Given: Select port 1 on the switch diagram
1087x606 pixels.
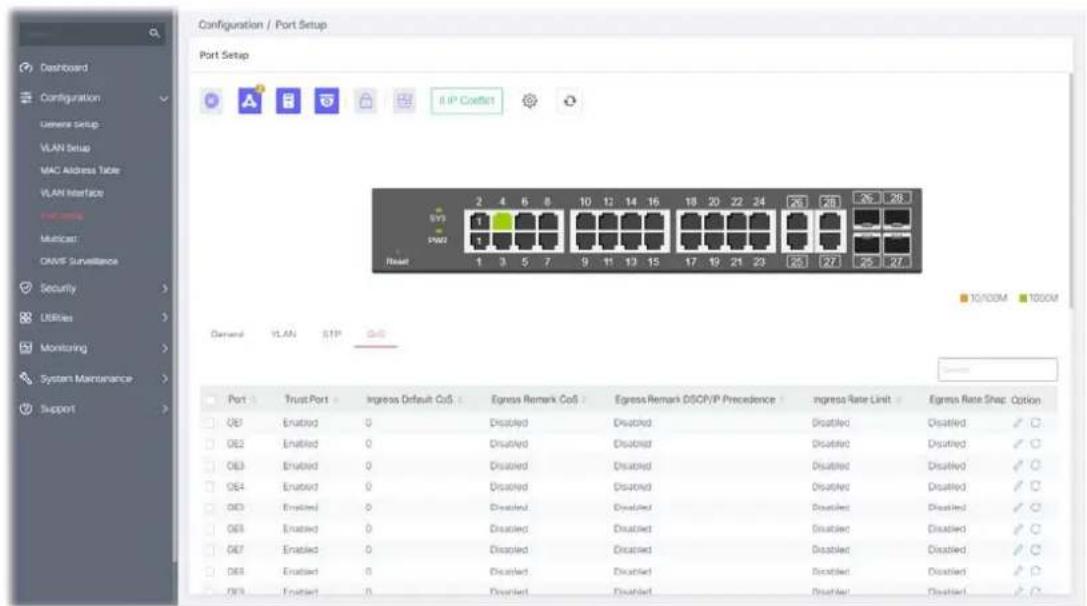Looking at the screenshot, I should coord(479,241).
